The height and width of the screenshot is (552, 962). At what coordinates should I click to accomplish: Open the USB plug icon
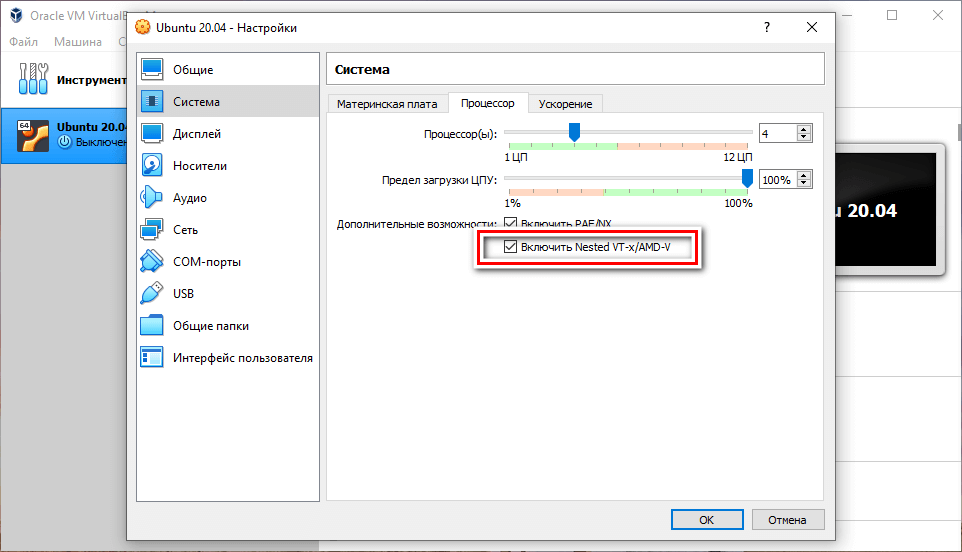click(152, 293)
